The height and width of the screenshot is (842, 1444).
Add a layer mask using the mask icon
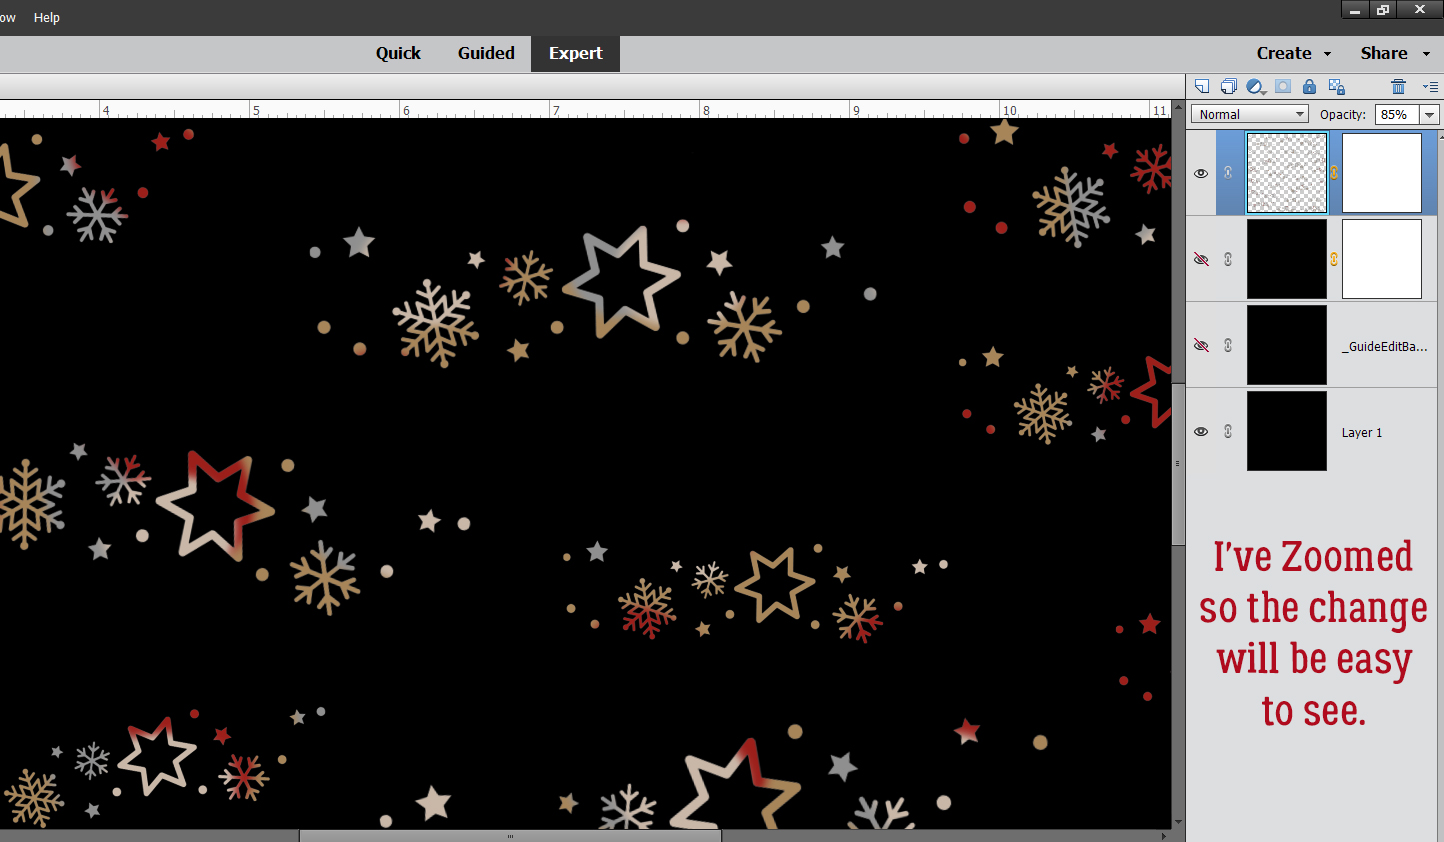(x=1283, y=87)
